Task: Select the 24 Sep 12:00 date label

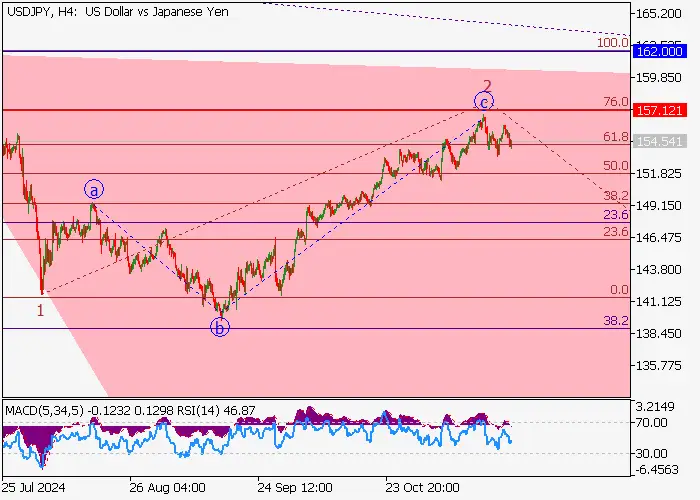Action: (x=295, y=487)
